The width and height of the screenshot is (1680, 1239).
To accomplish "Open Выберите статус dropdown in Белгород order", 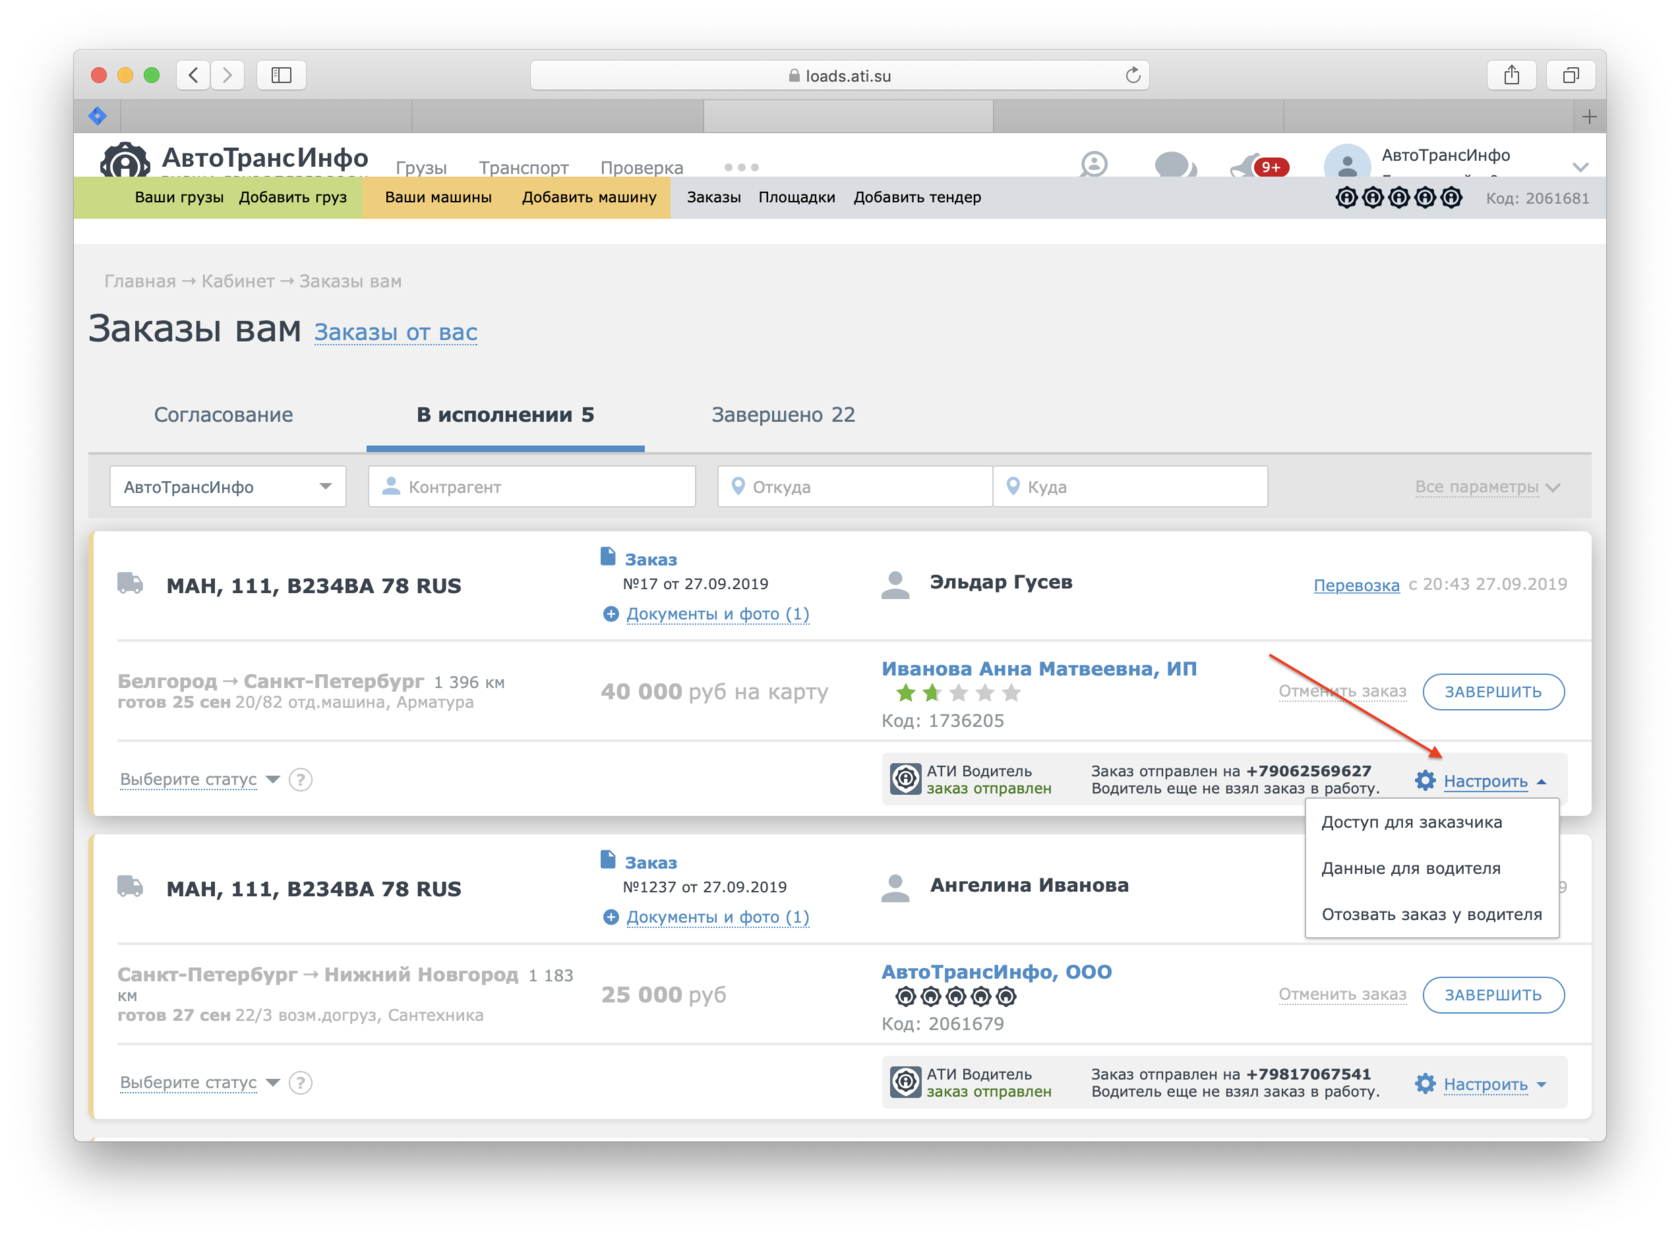I will click(199, 780).
